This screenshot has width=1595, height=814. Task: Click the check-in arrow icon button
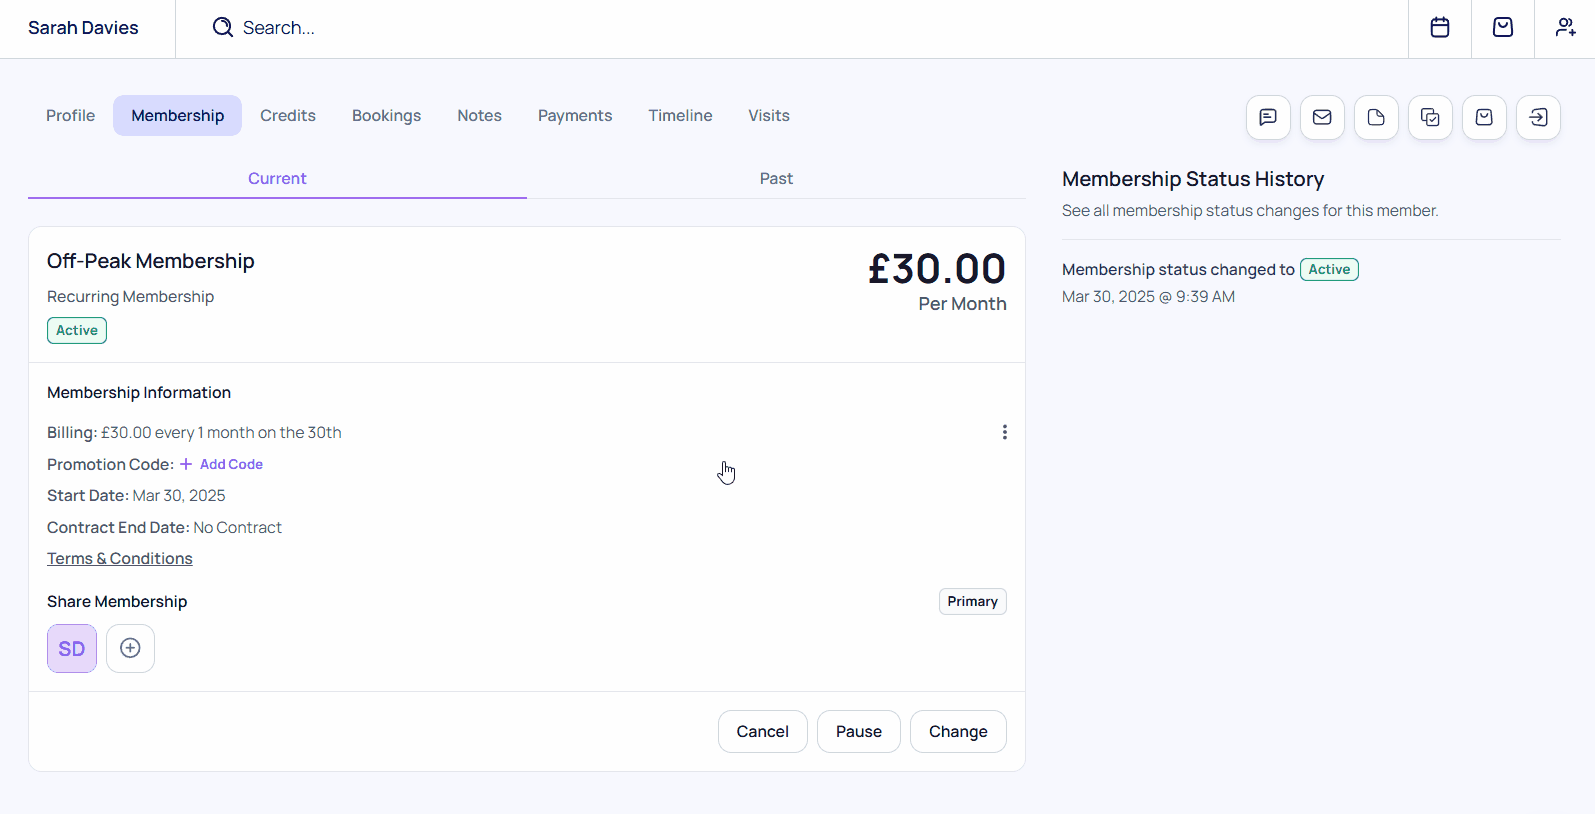pos(1538,118)
